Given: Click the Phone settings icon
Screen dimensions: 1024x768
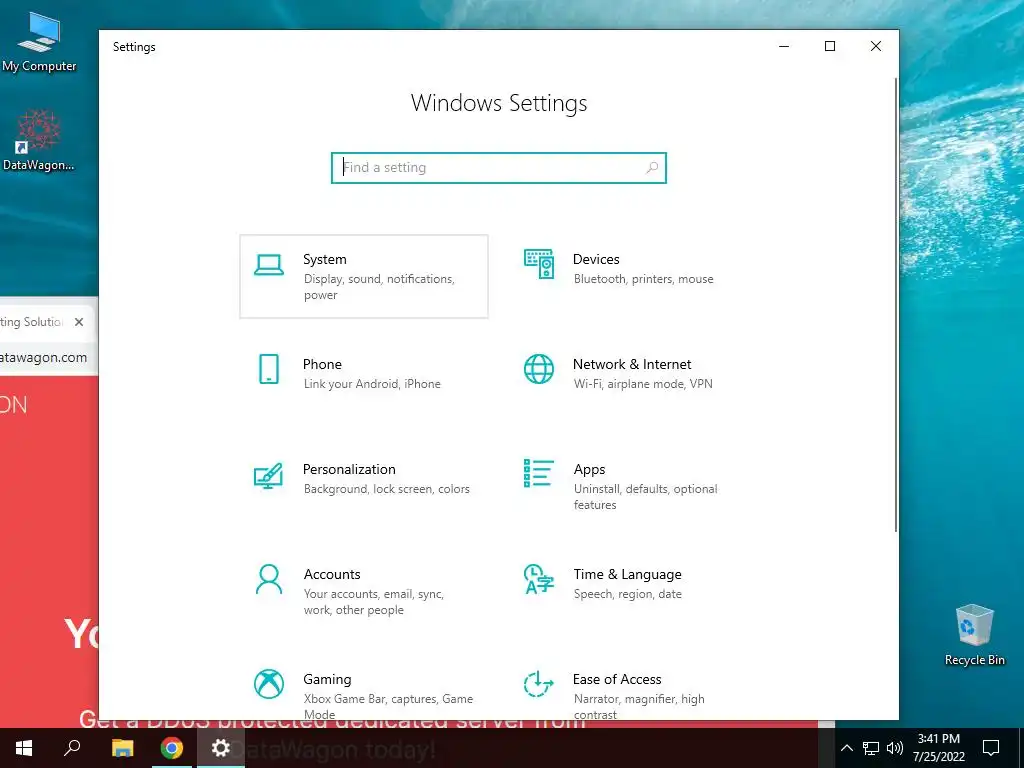Looking at the screenshot, I should [268, 369].
